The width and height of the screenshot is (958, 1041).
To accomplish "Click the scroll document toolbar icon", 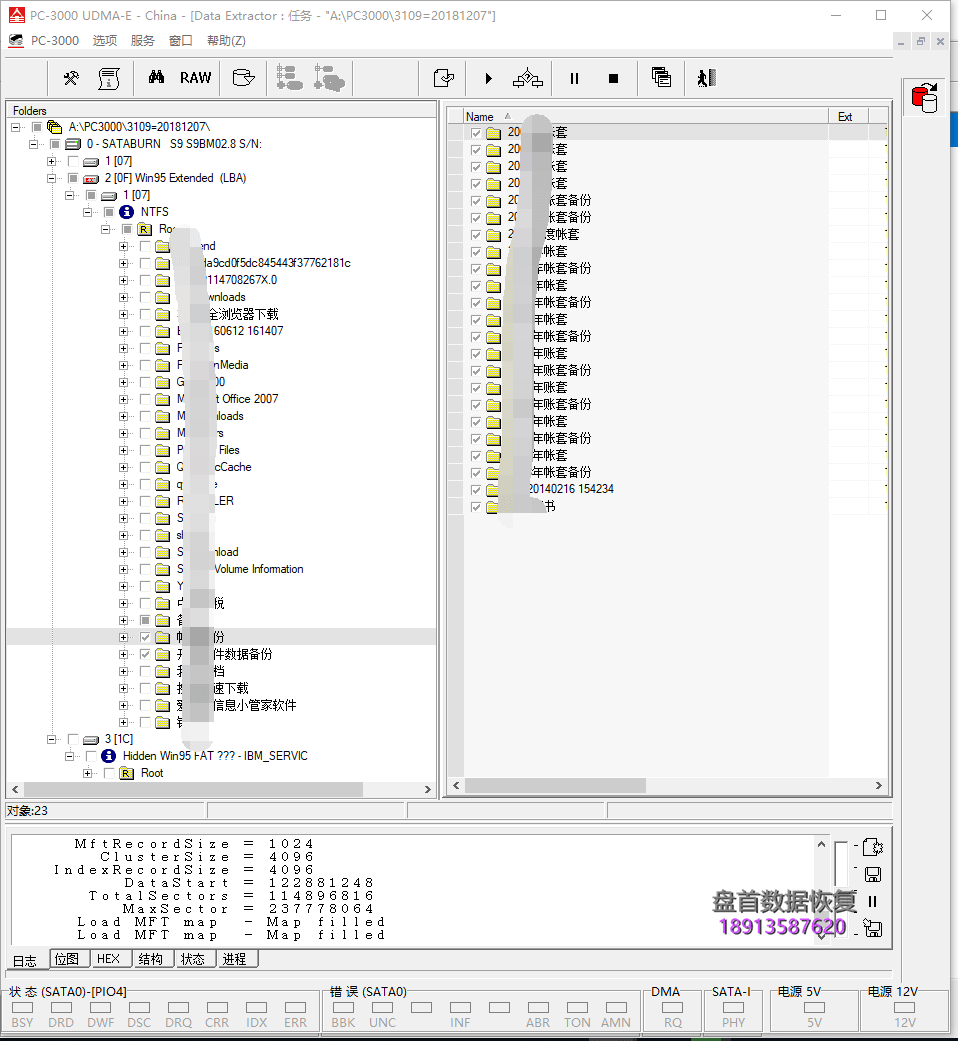I will 109,78.
